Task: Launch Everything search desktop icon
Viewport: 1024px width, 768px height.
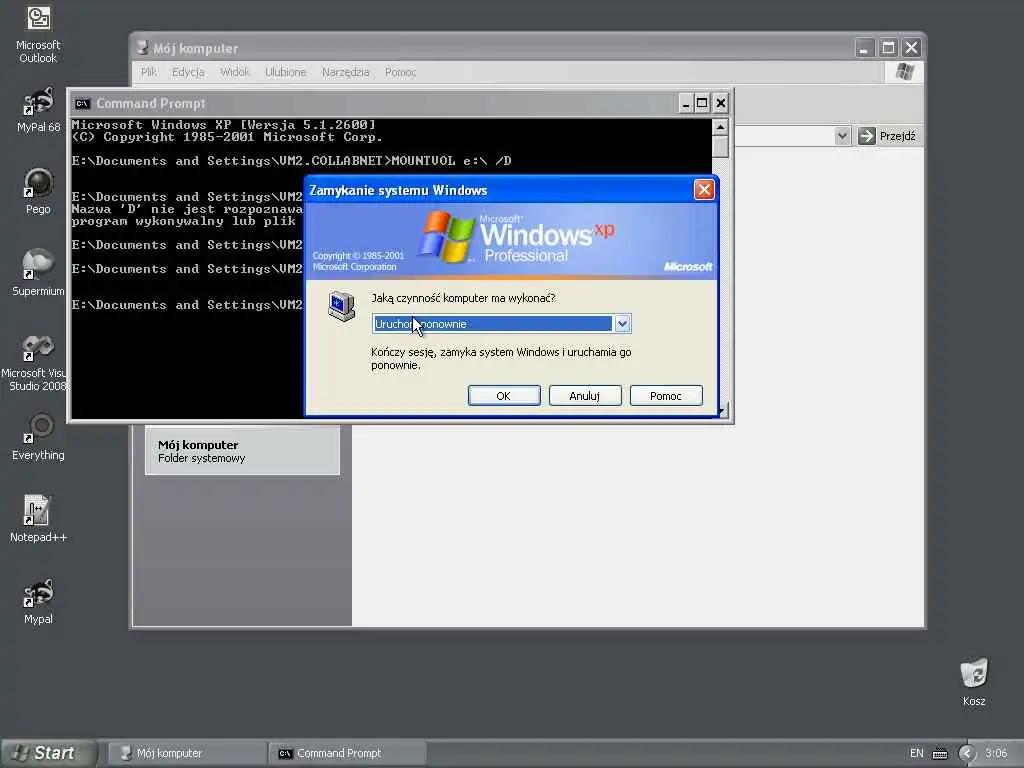Action: [x=38, y=436]
